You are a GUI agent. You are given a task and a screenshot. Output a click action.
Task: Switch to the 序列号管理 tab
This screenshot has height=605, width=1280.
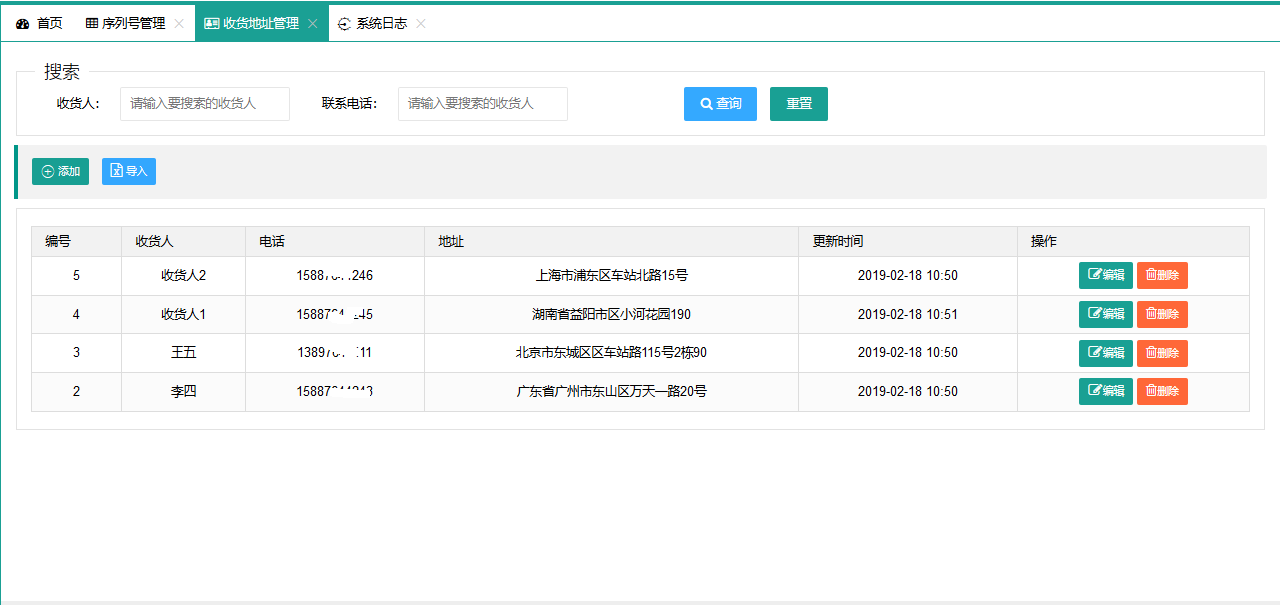(125, 23)
